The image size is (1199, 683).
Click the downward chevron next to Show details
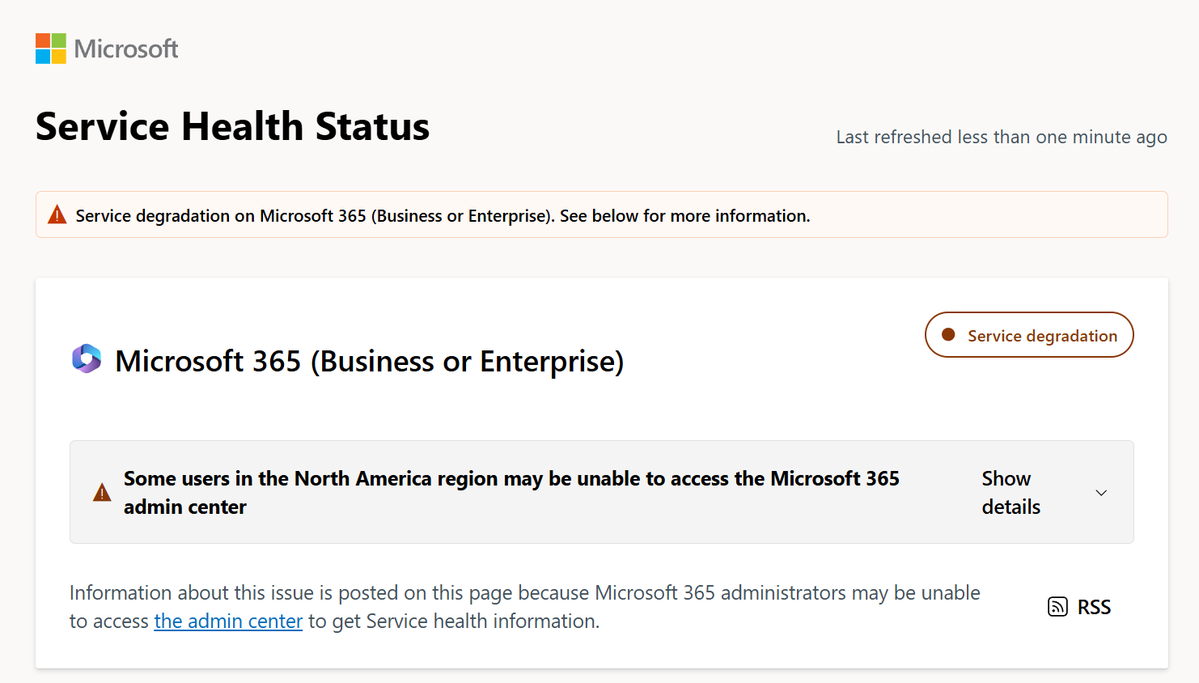1101,493
